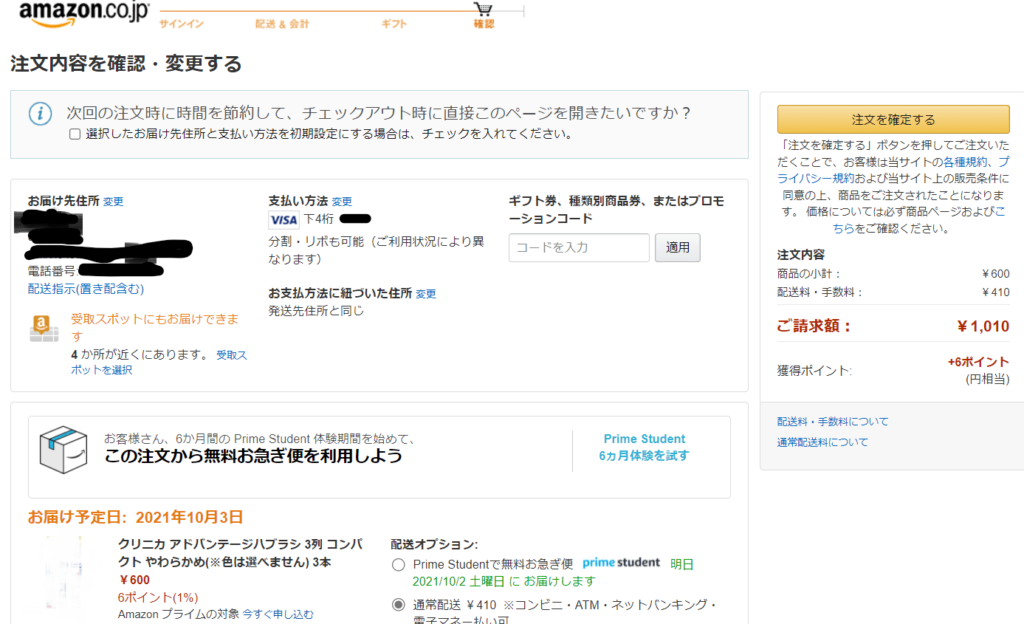Click the ご請求額 ¥1,010 total amount
Viewport: 1024px width, 624px height.
point(983,326)
